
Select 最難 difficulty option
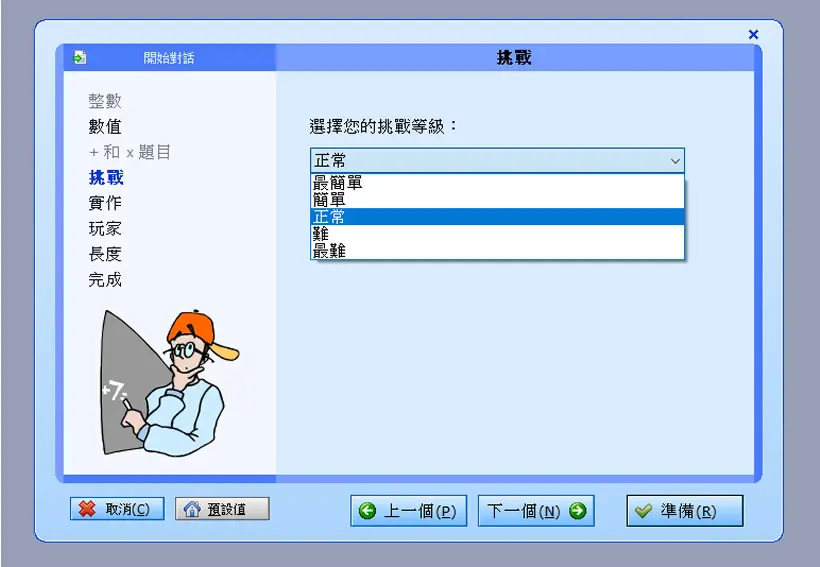coord(497,251)
